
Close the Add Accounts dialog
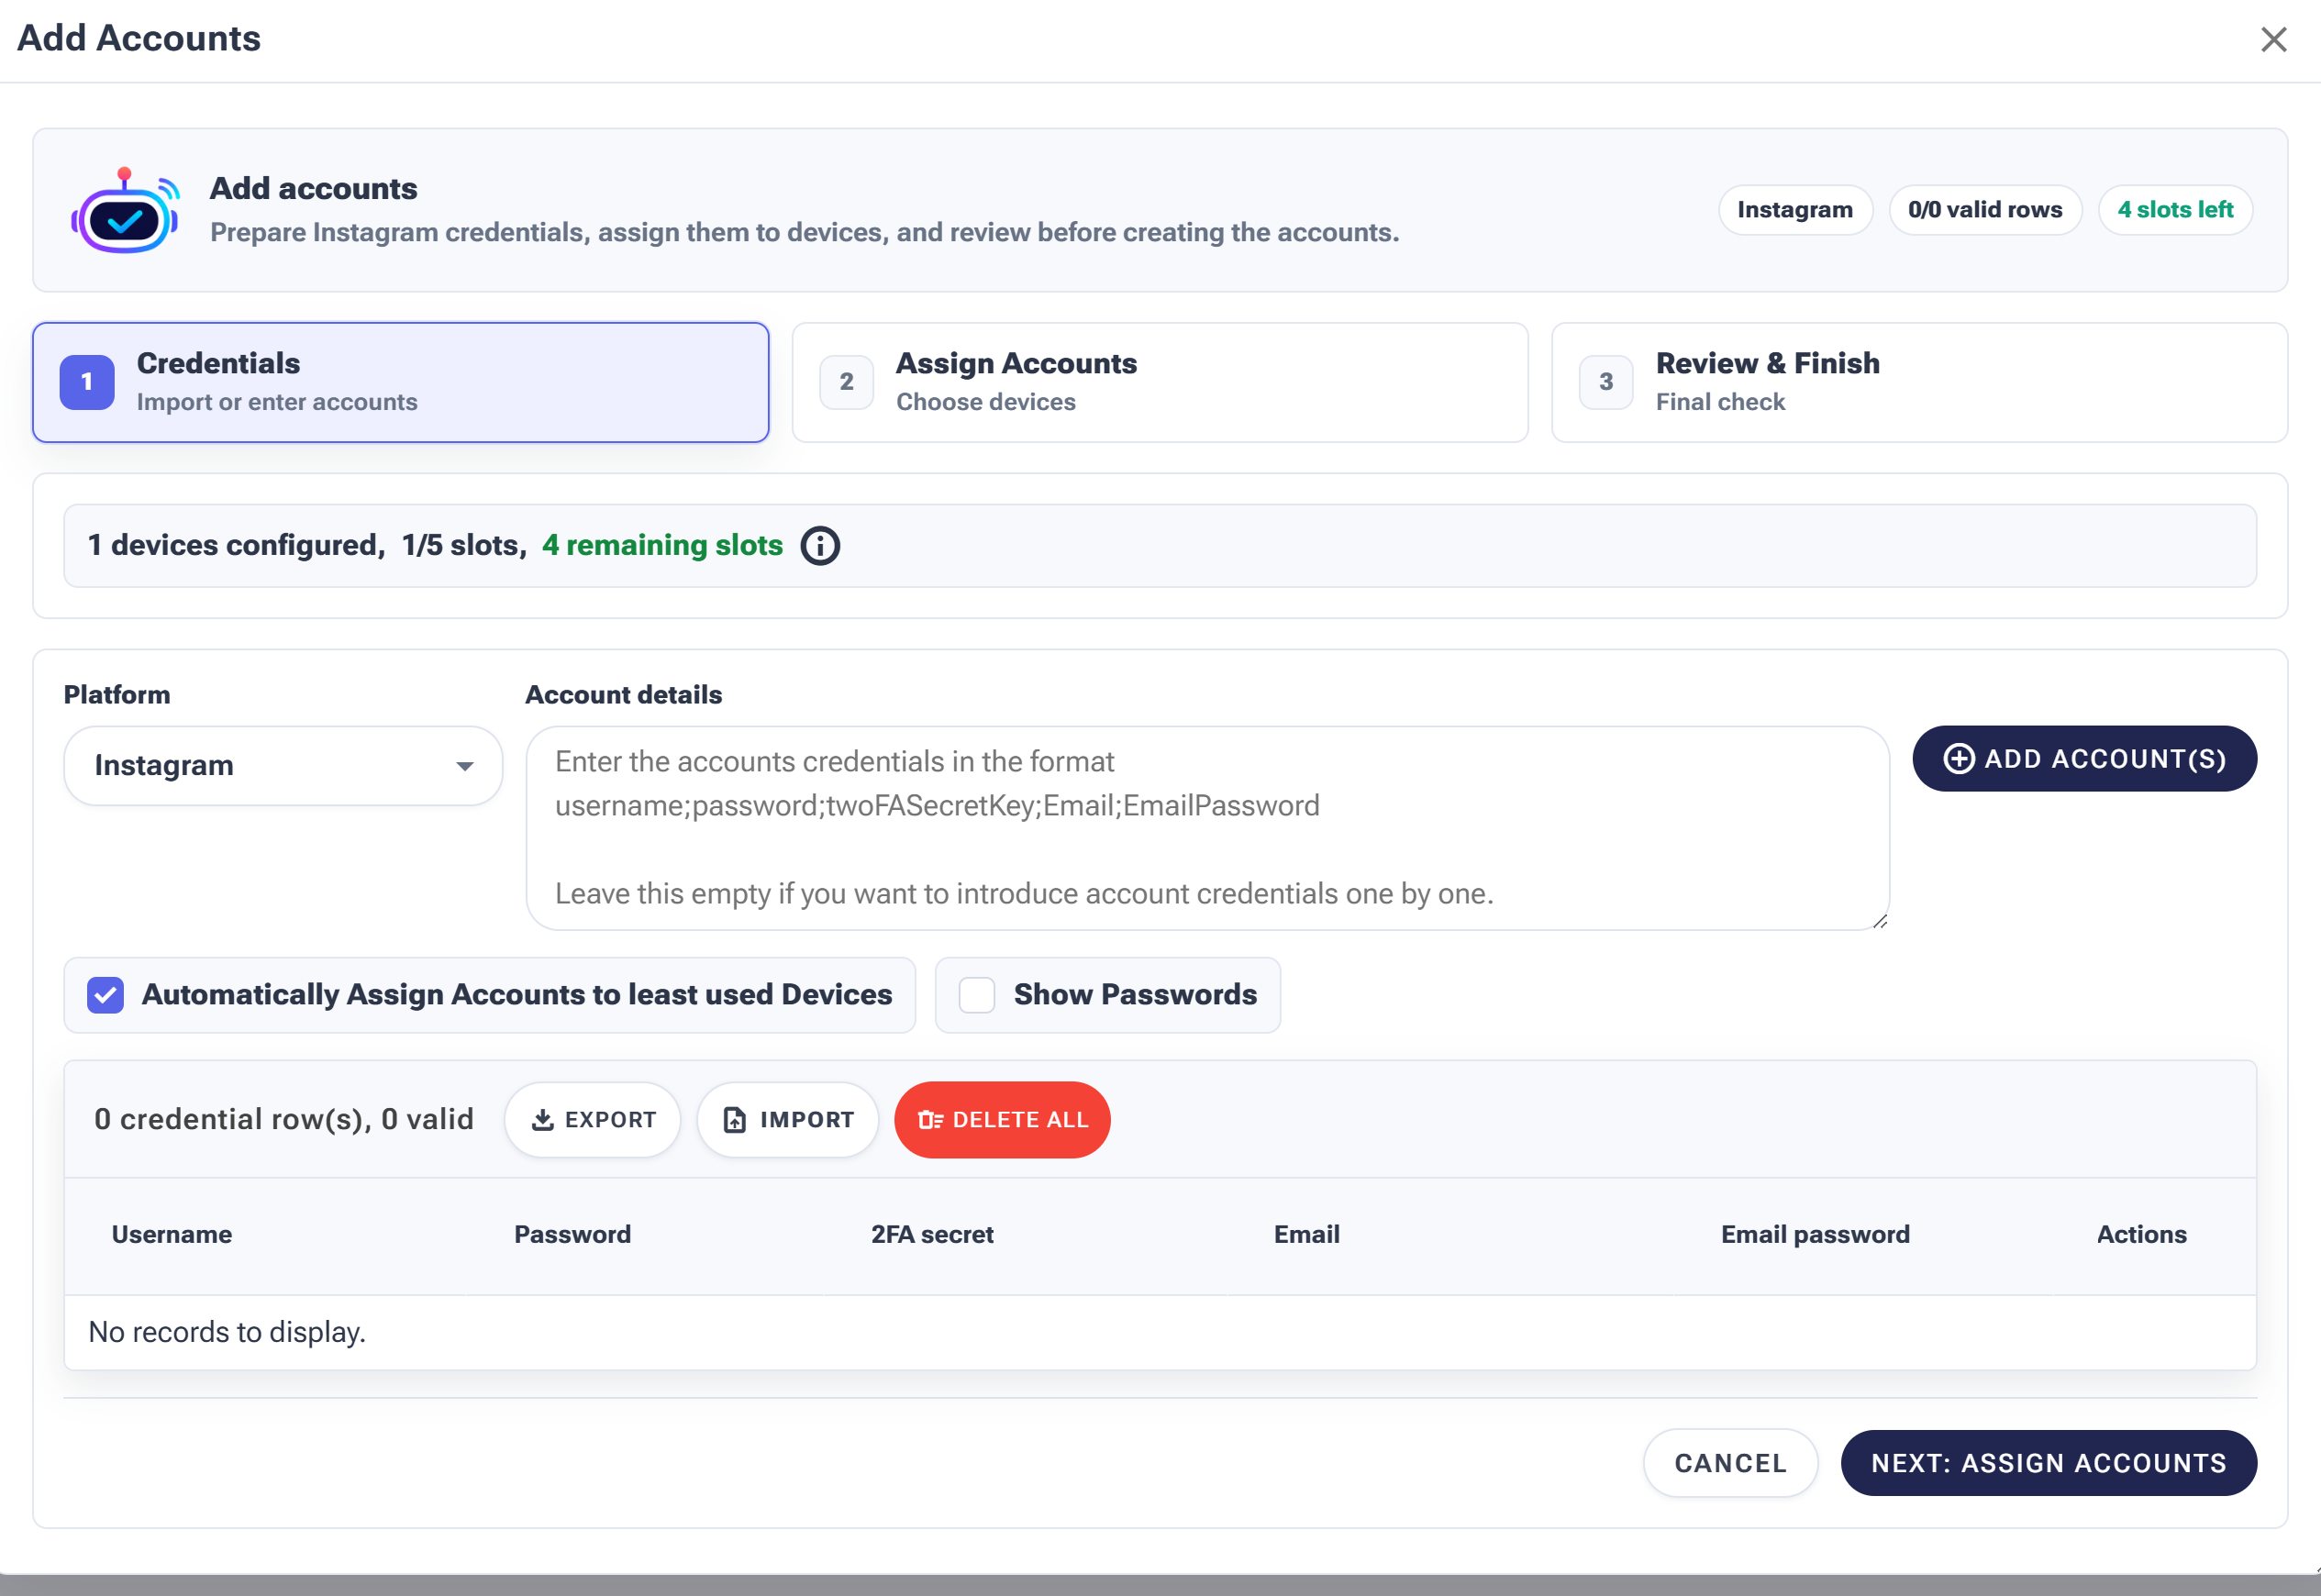click(x=2273, y=40)
